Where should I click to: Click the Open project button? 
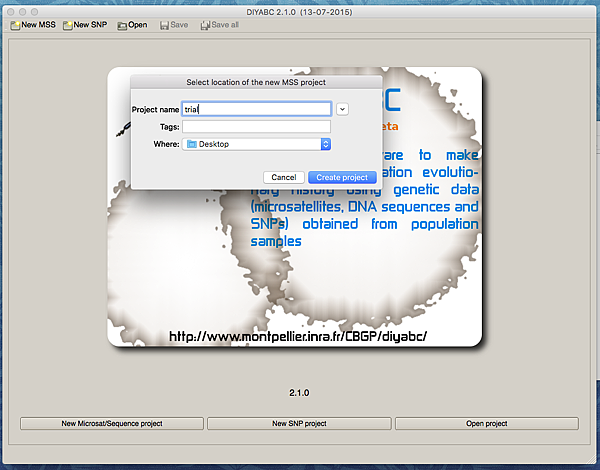(x=487, y=424)
